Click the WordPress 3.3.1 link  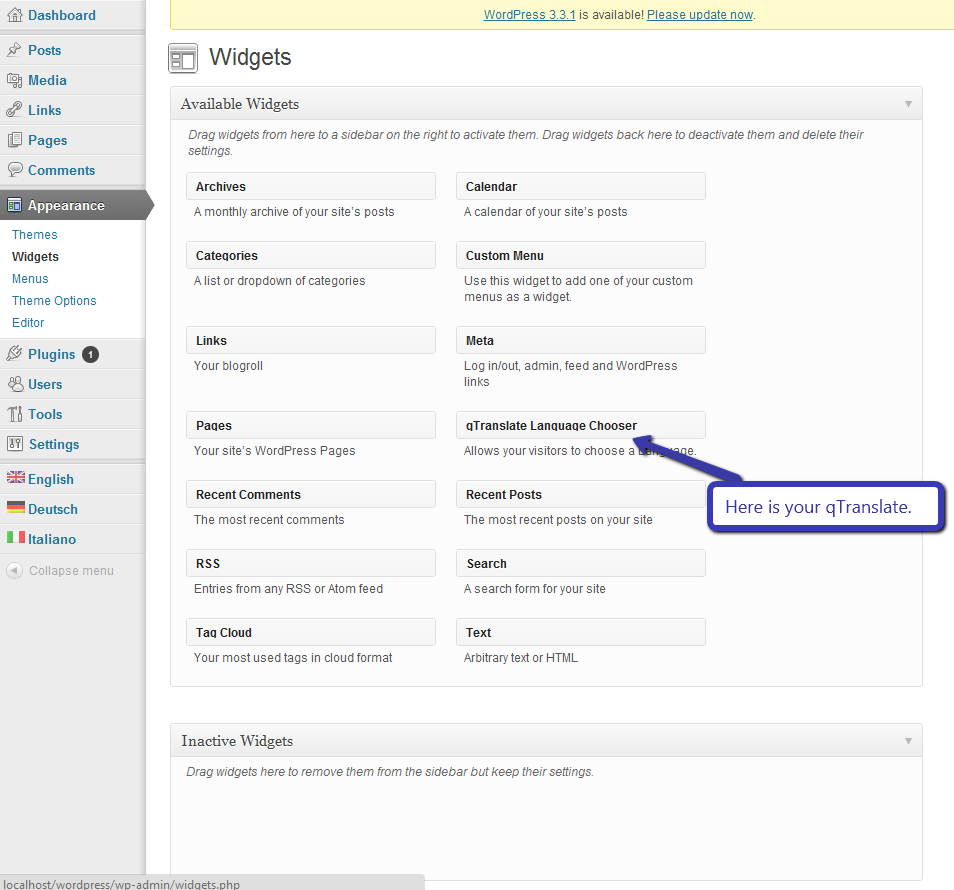pyautogui.click(x=529, y=15)
